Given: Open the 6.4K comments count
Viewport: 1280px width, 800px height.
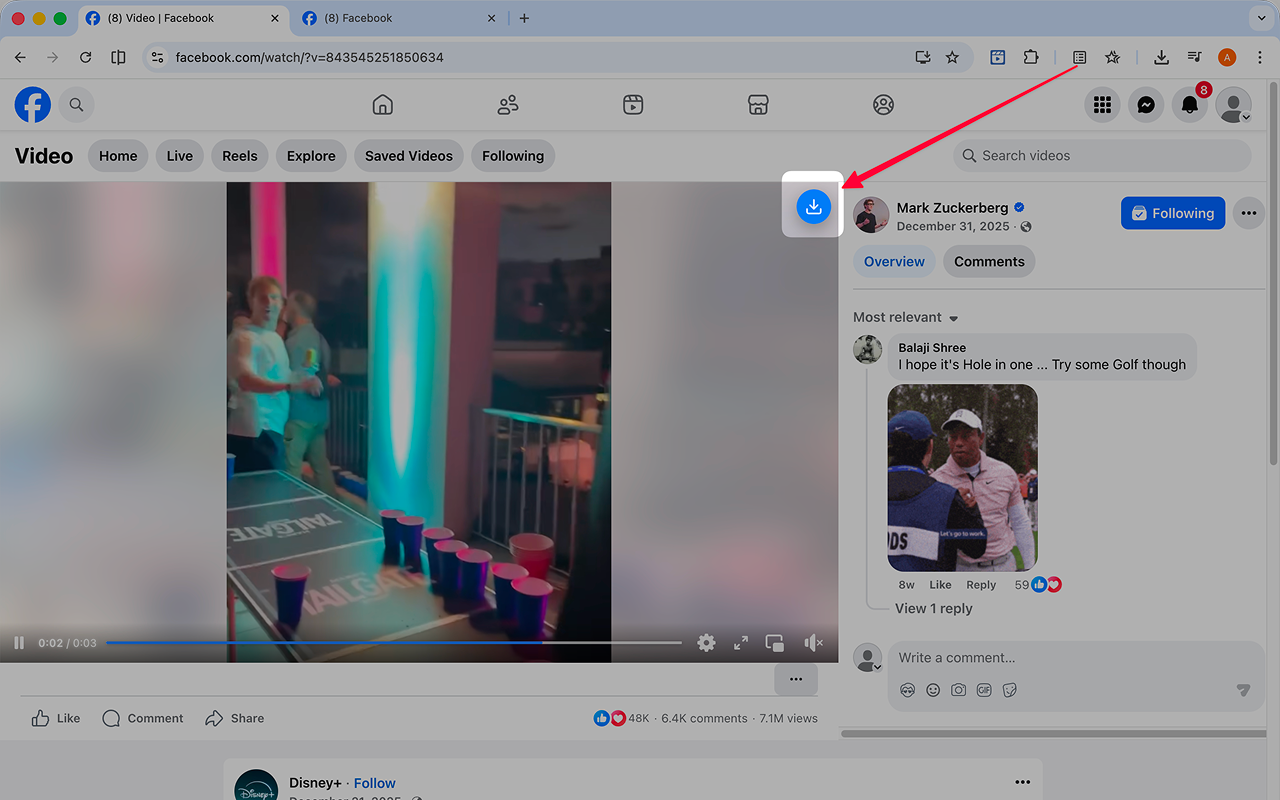Looking at the screenshot, I should (704, 718).
